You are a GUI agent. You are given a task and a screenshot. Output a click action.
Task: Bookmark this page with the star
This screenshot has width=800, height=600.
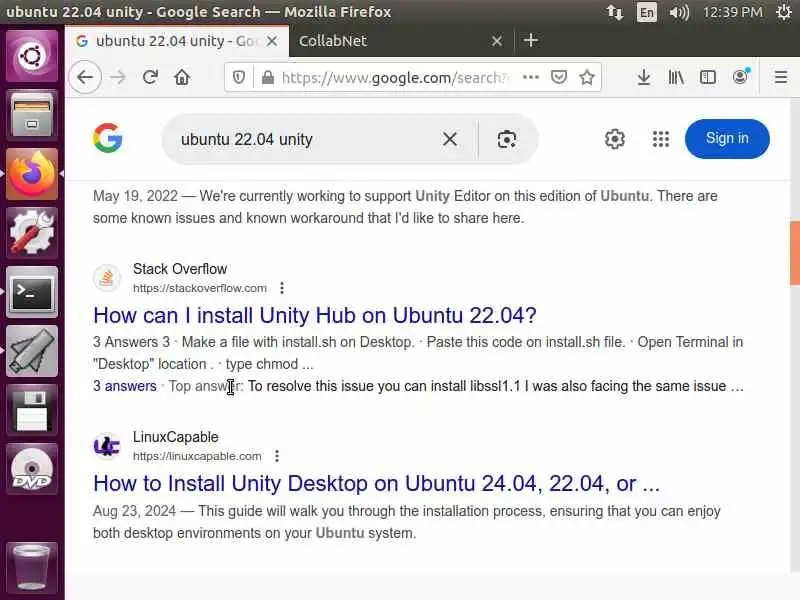pos(587,77)
